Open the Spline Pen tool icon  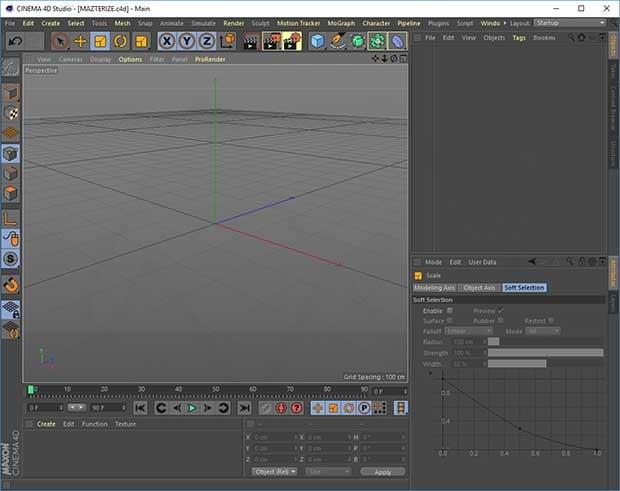[337, 41]
